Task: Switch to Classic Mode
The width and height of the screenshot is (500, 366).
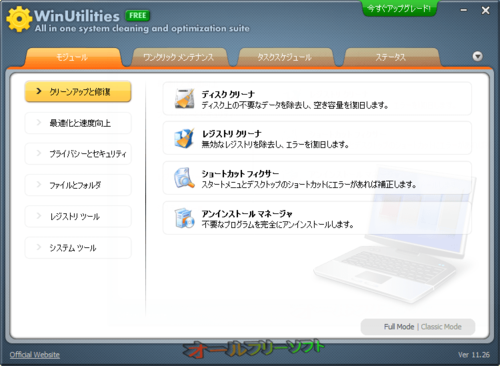Action: click(441, 327)
